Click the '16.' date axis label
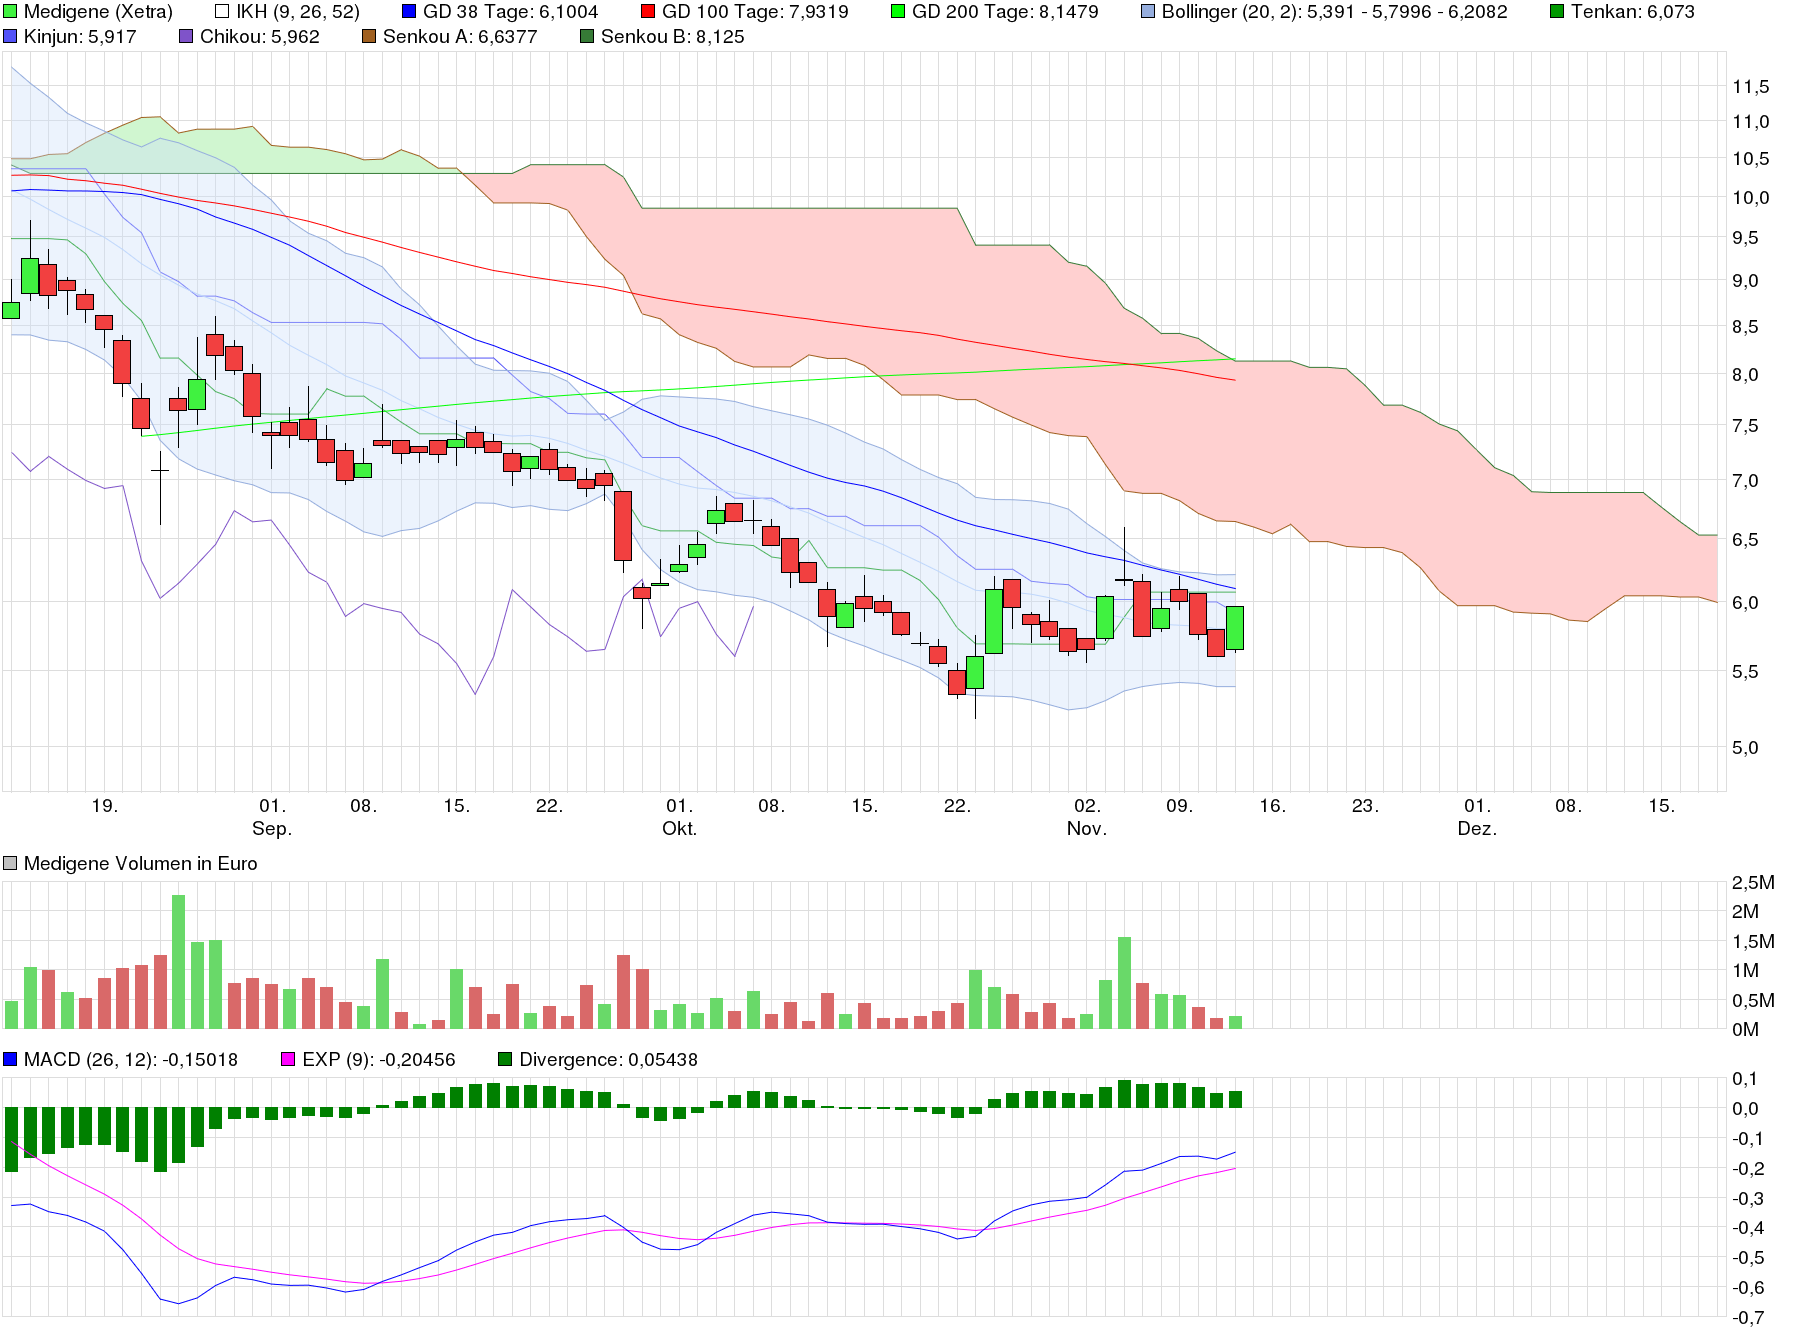1800x1337 pixels. (x=1273, y=806)
